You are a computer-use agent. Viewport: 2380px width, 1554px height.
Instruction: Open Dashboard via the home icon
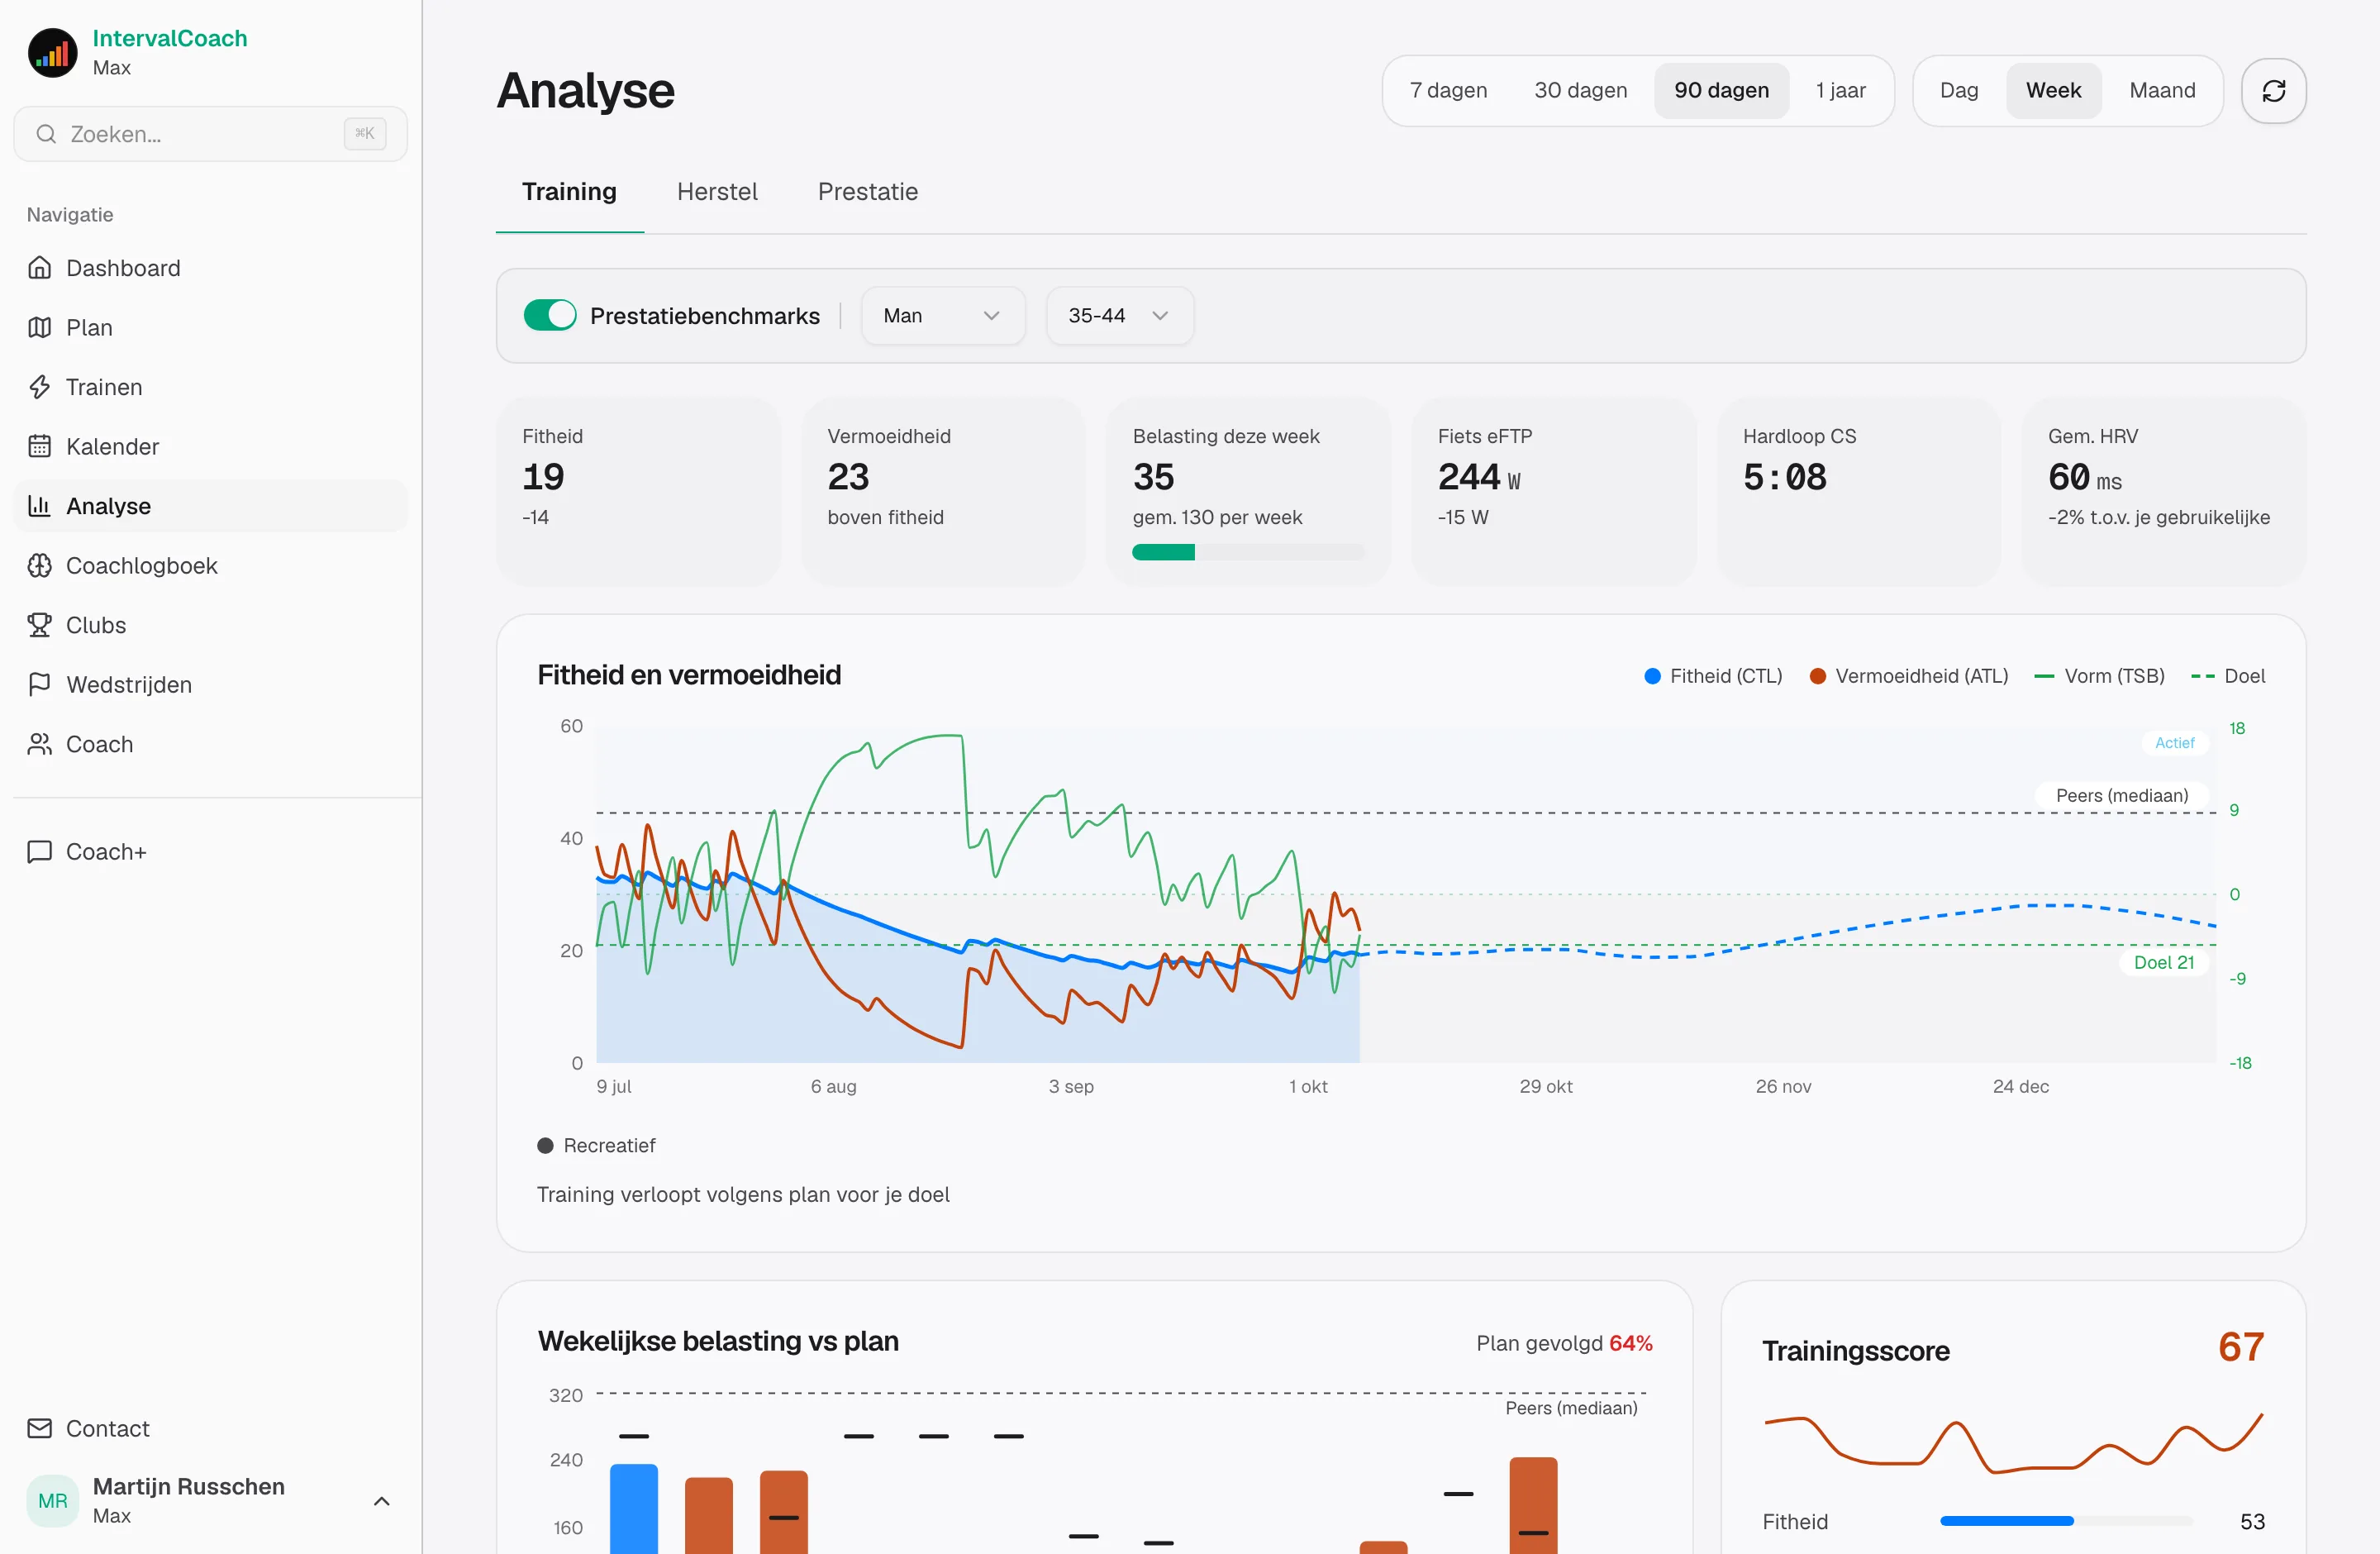click(40, 268)
